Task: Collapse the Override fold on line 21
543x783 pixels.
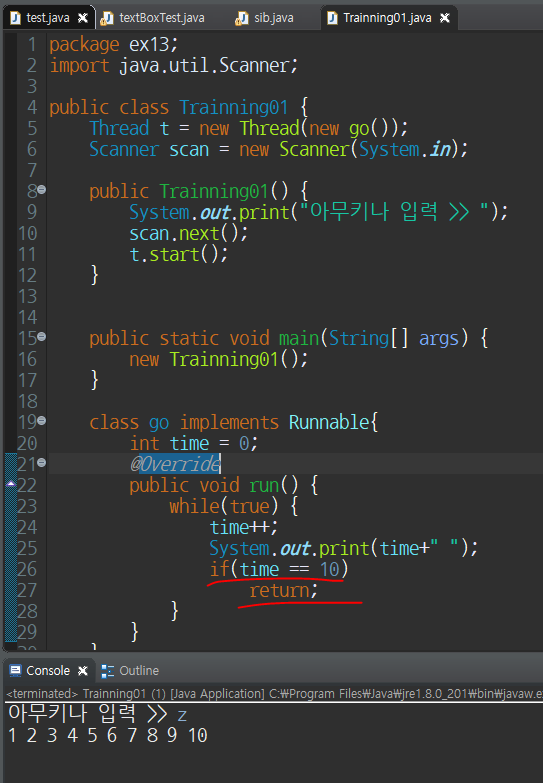Action: point(42,462)
